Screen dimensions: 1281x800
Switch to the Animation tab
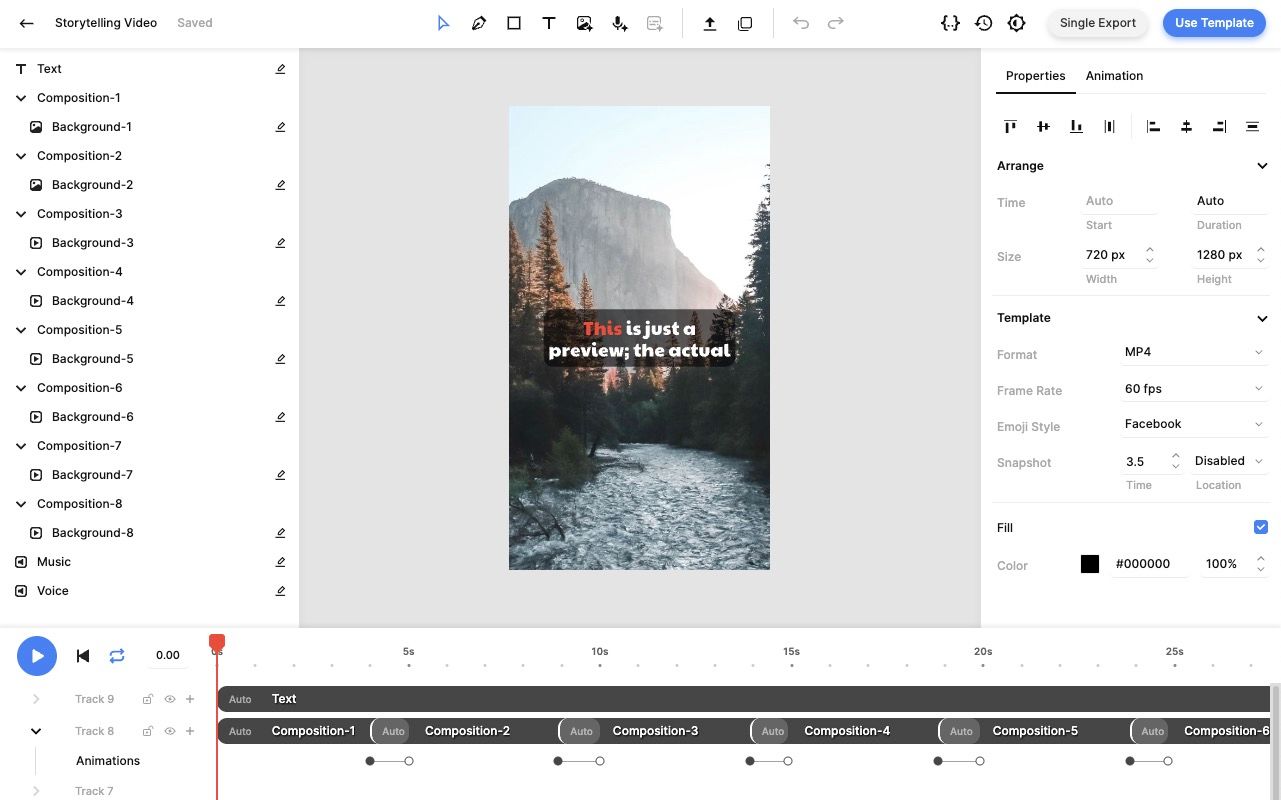pos(1114,76)
